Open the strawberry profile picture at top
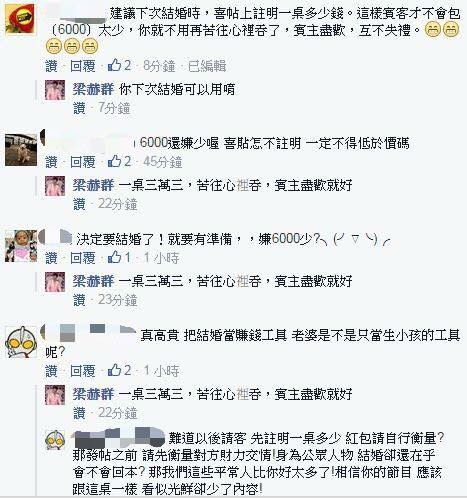 20,19
